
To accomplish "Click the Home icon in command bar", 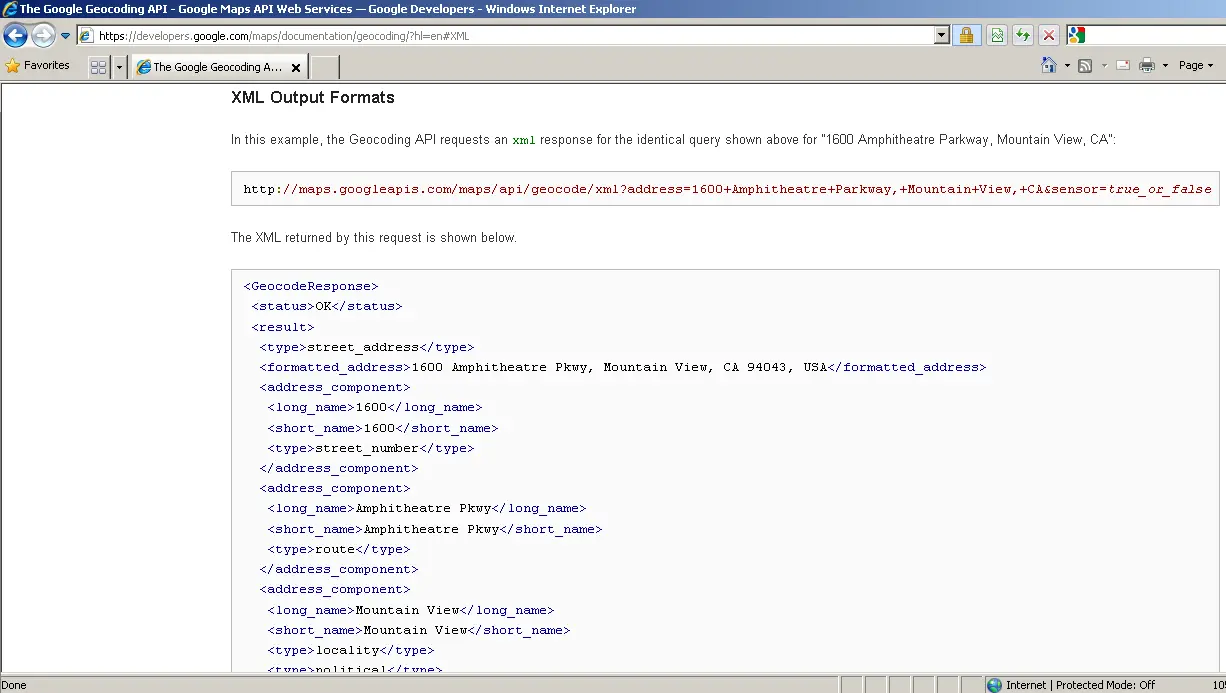I will point(1049,65).
